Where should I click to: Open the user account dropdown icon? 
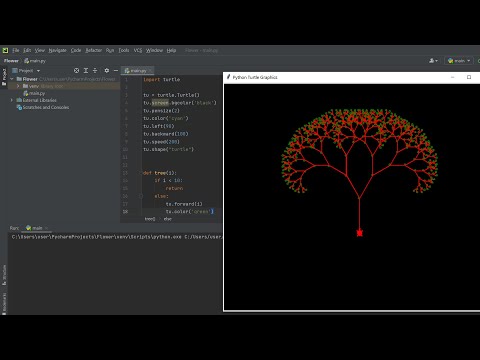tap(433, 61)
